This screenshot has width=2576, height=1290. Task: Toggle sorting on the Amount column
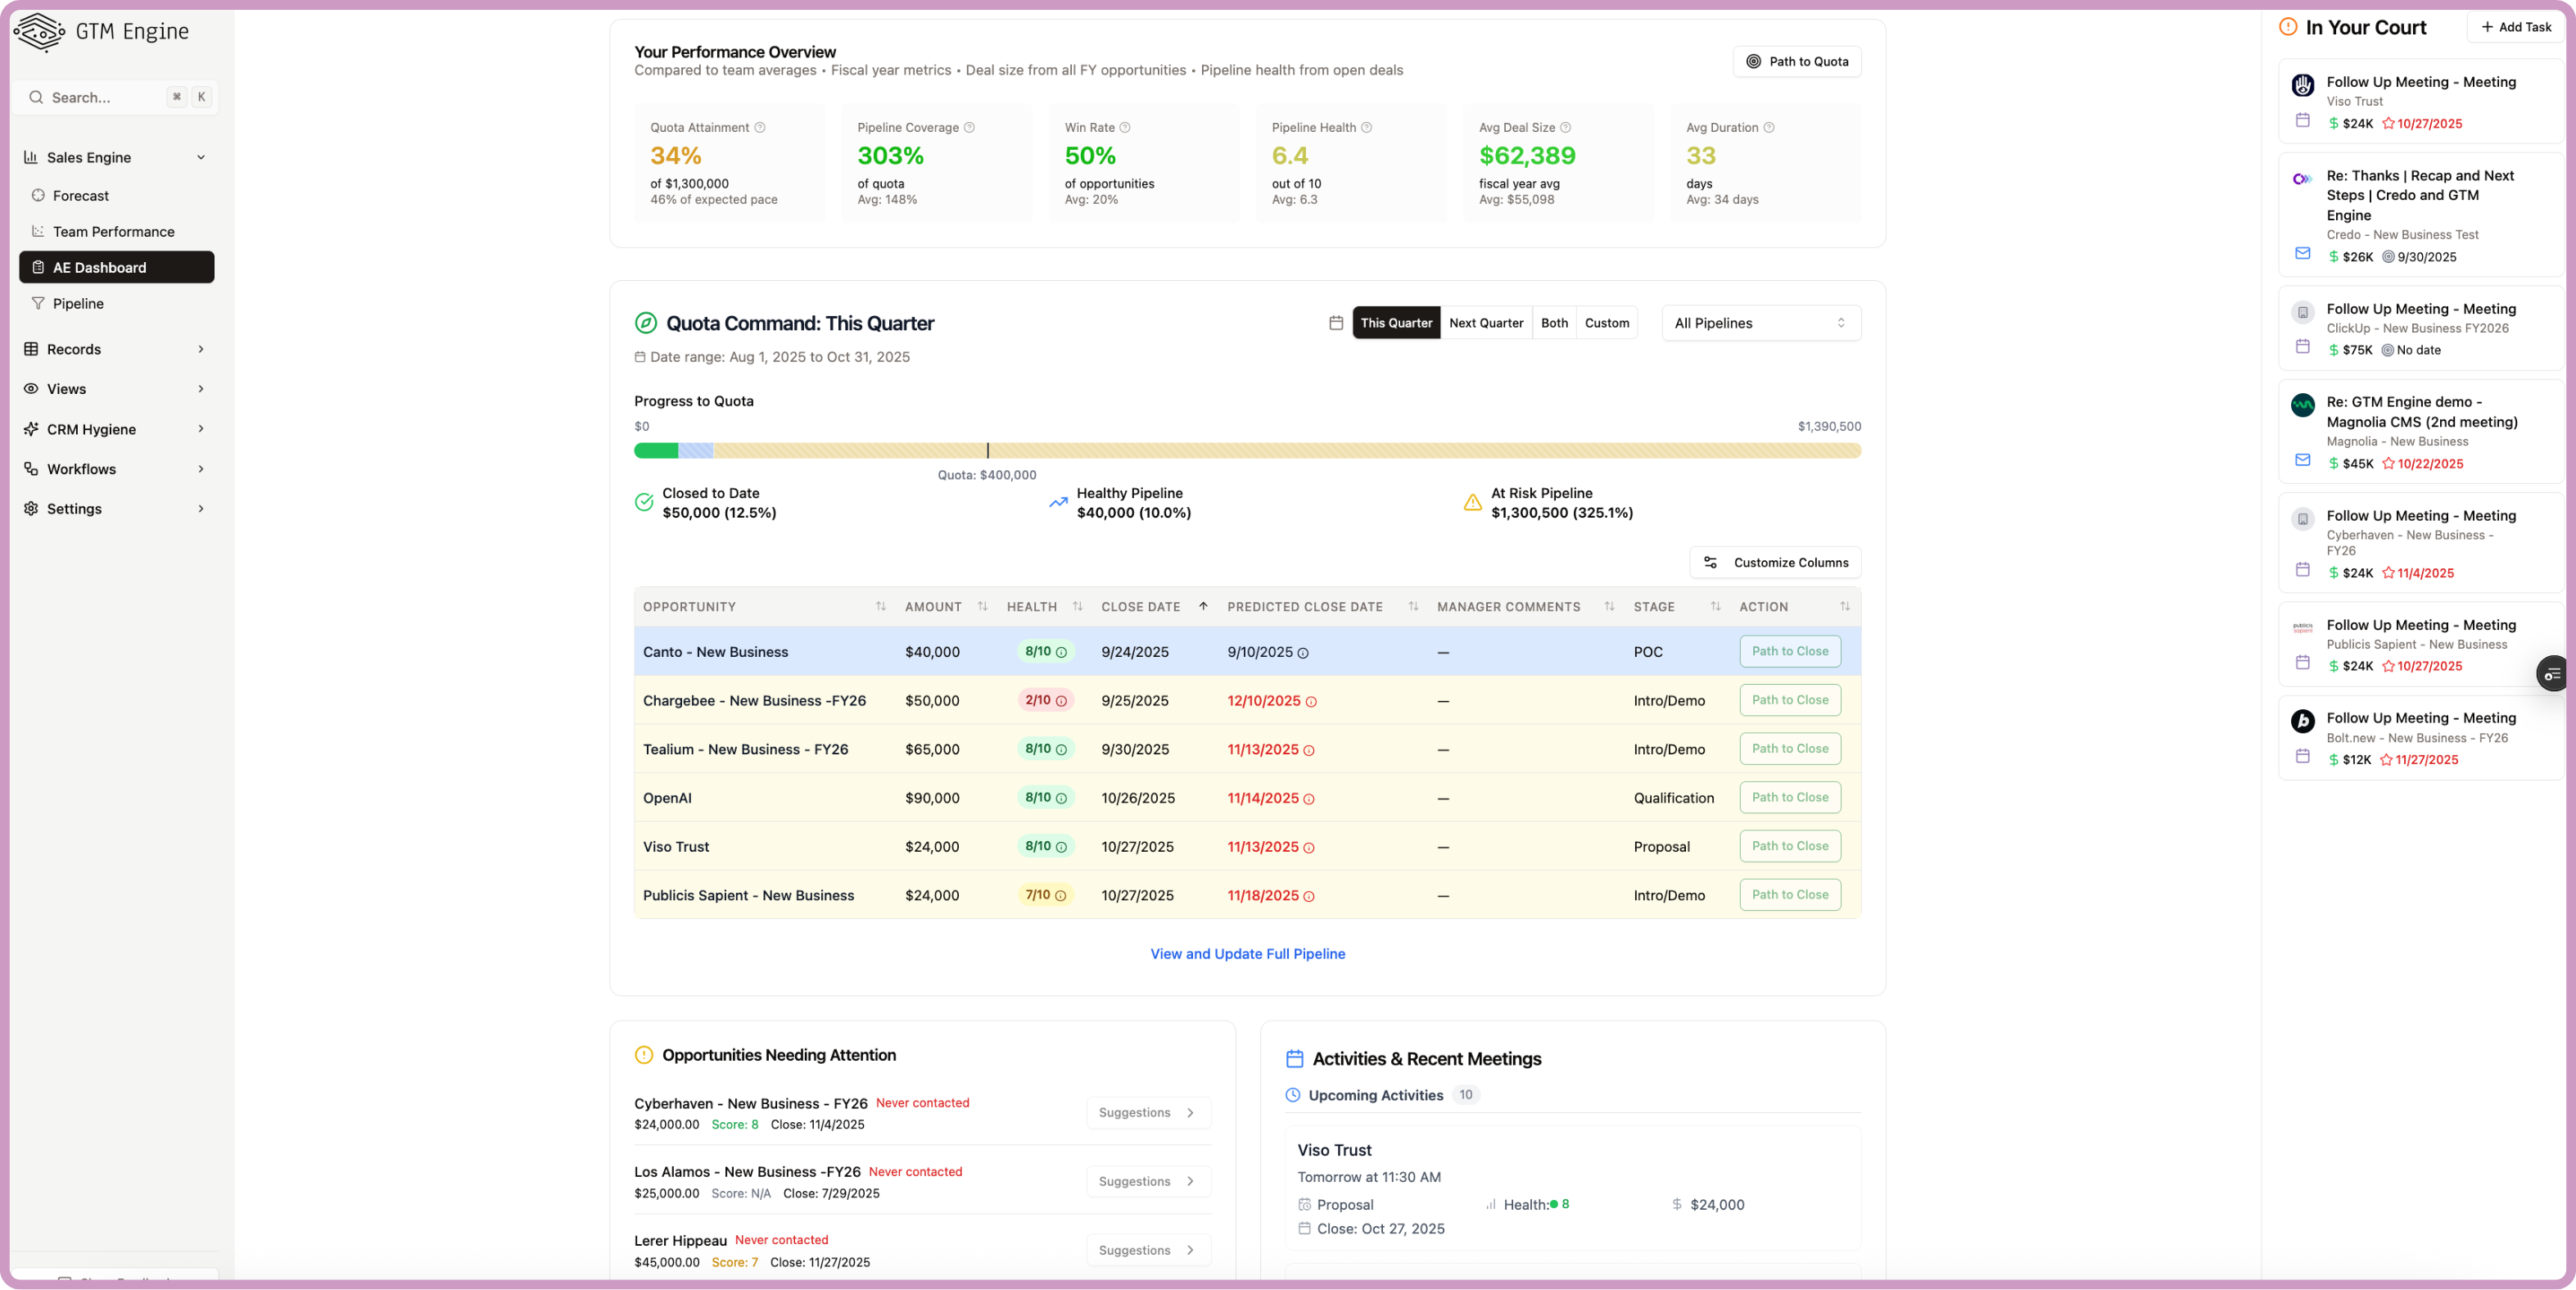[983, 606]
